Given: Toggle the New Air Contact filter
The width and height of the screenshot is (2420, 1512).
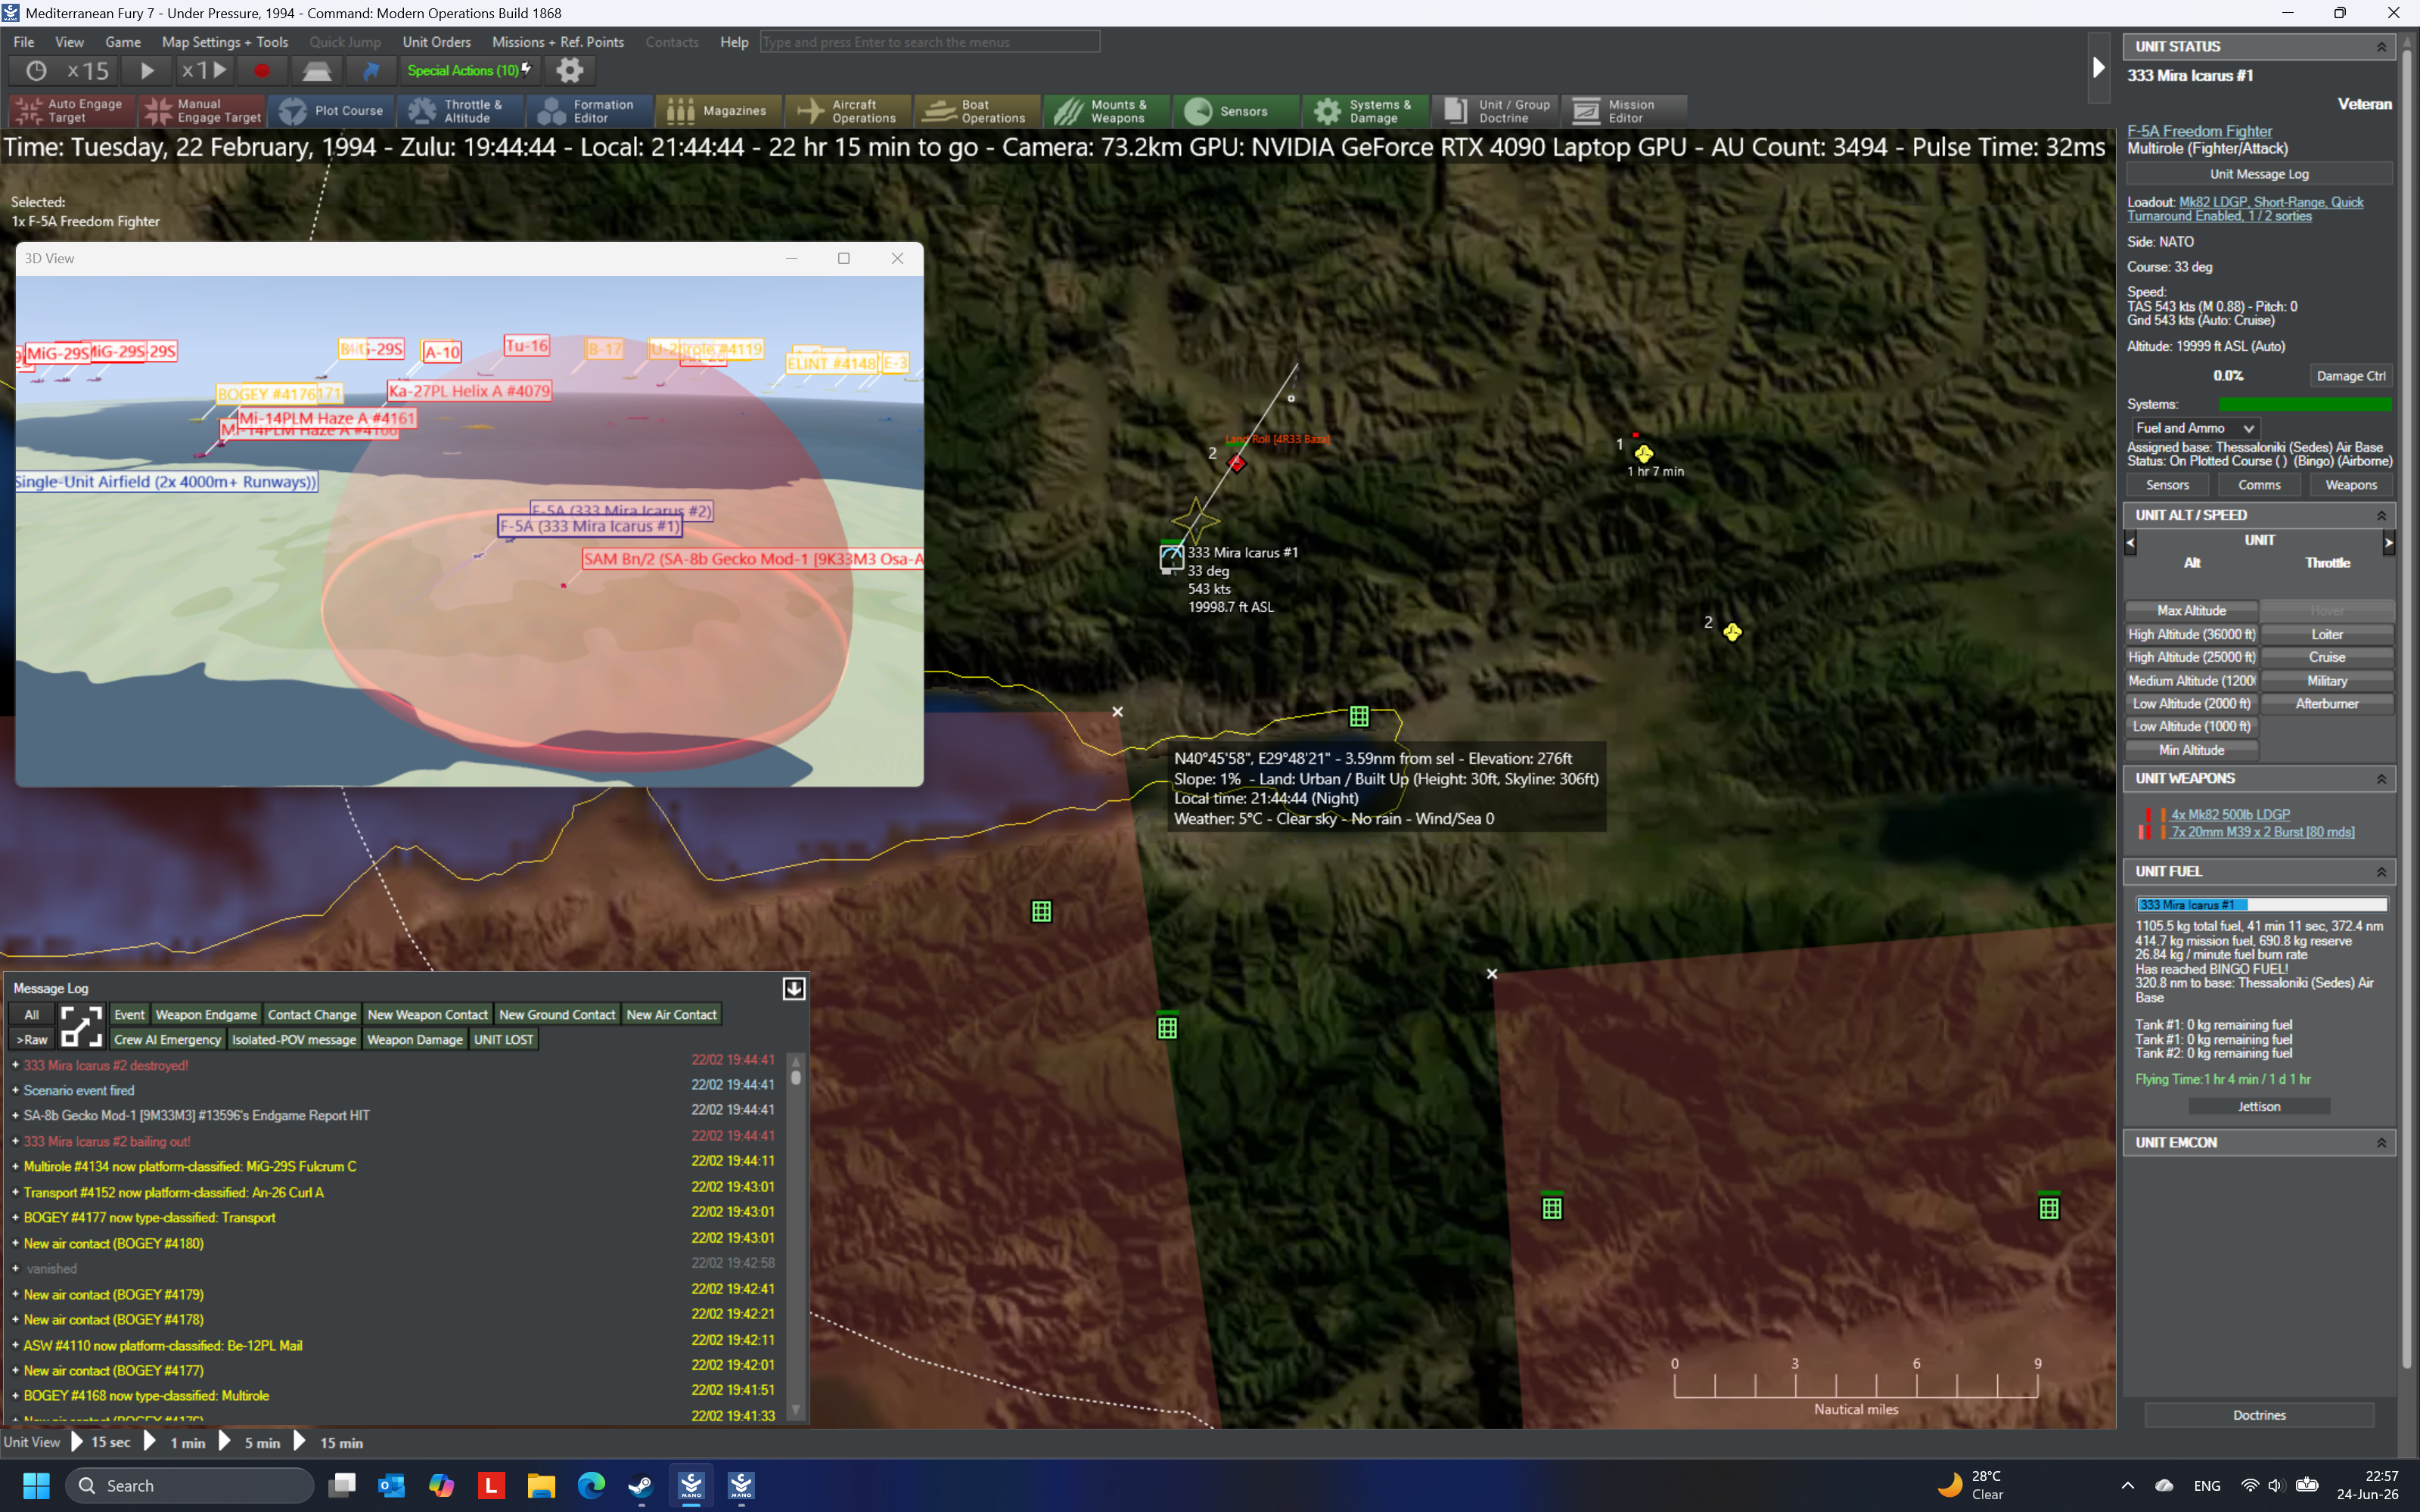Looking at the screenshot, I should point(672,1015).
